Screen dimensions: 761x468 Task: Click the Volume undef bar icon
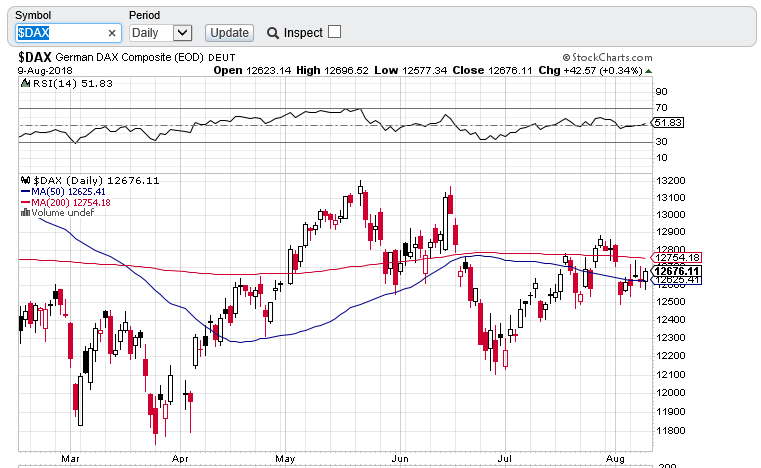(x=25, y=213)
